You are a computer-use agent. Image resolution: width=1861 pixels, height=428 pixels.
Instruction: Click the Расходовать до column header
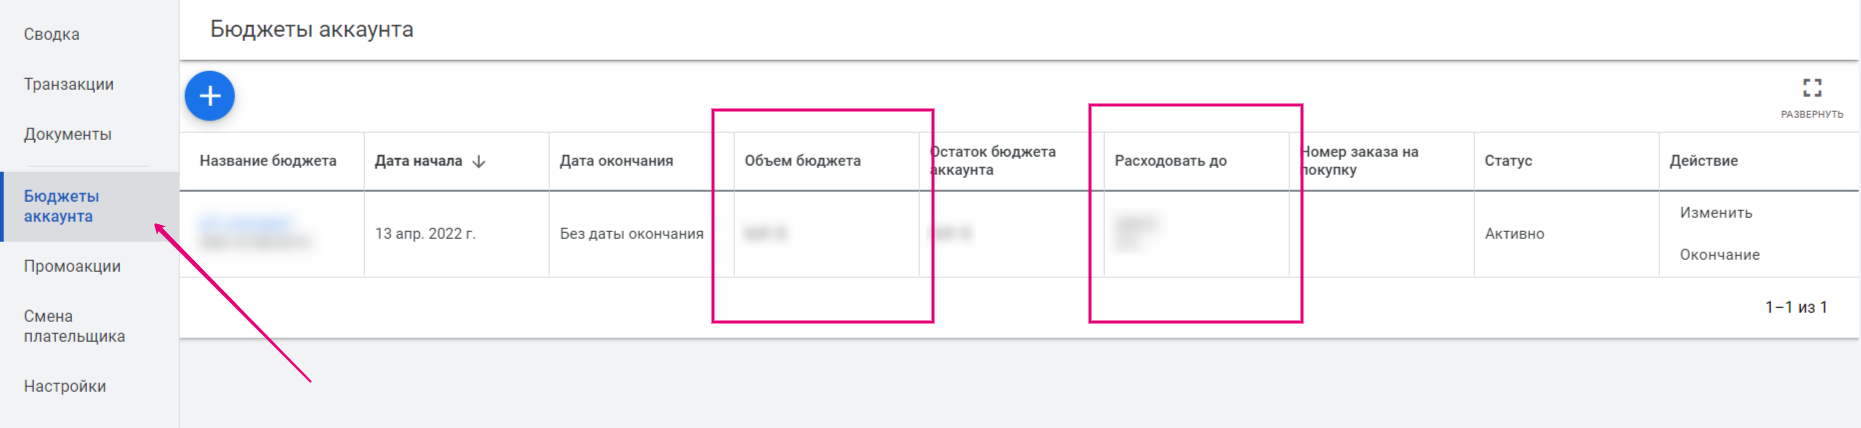pos(1171,161)
